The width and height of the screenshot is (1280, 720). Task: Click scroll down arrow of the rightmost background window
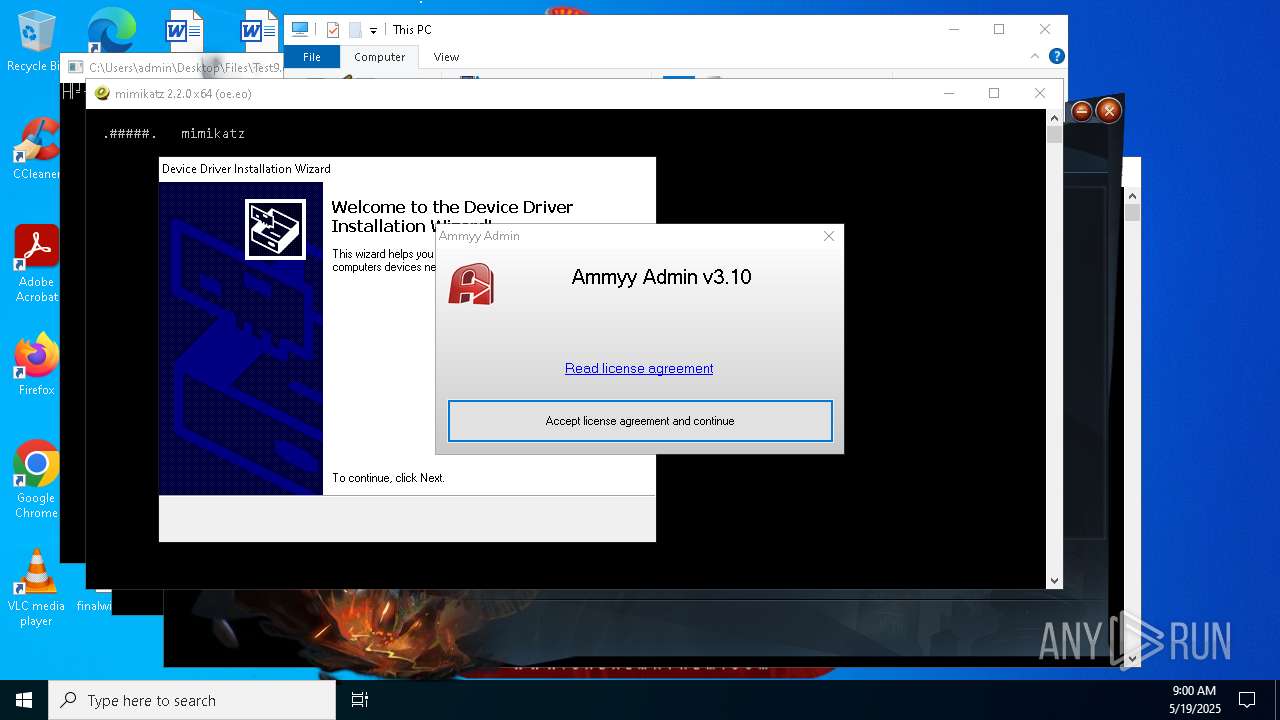[1132, 658]
